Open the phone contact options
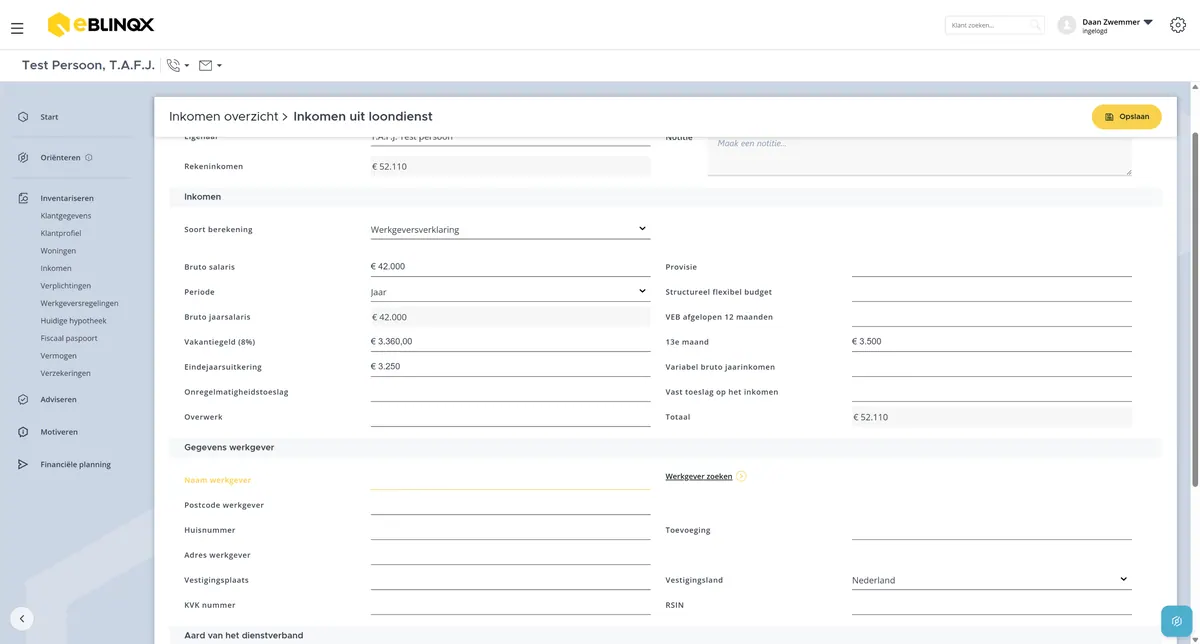The height and width of the screenshot is (644, 1200). coord(178,66)
